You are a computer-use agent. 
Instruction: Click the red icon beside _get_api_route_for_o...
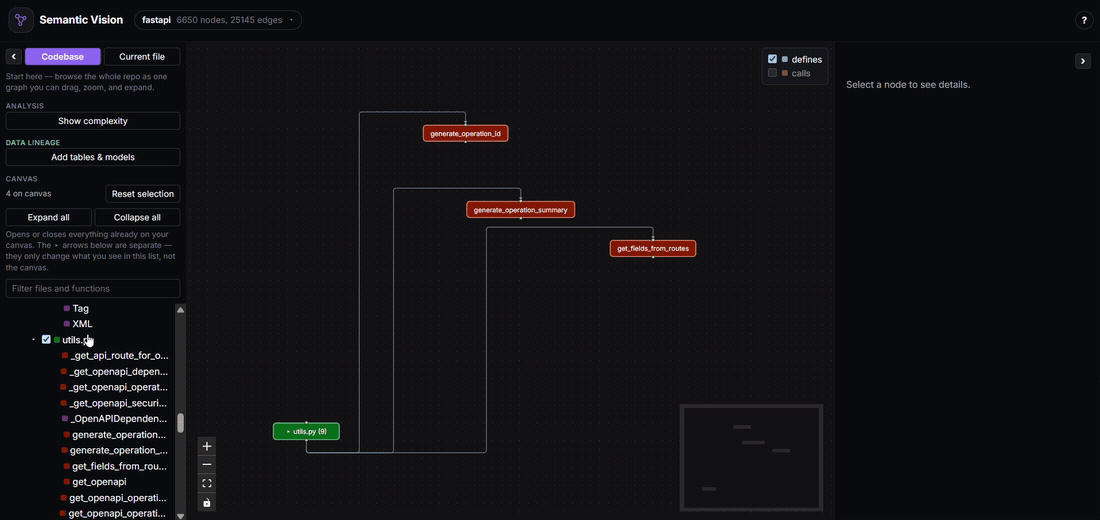click(65, 356)
